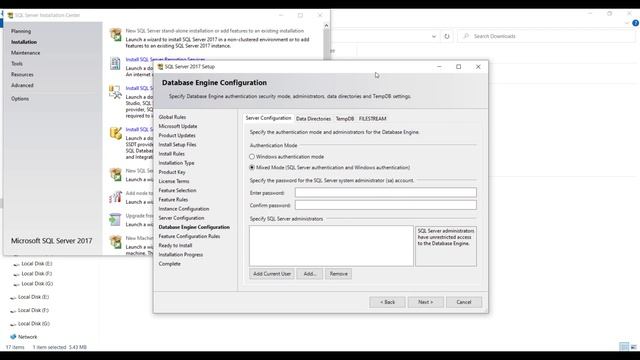Click the 17 items status bar text
The width and height of the screenshot is (640, 360).
pyautogui.click(x=15, y=347)
